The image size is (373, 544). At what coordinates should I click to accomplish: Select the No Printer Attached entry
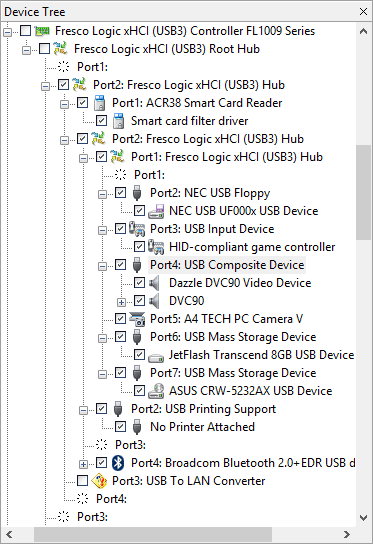[x=202, y=427]
